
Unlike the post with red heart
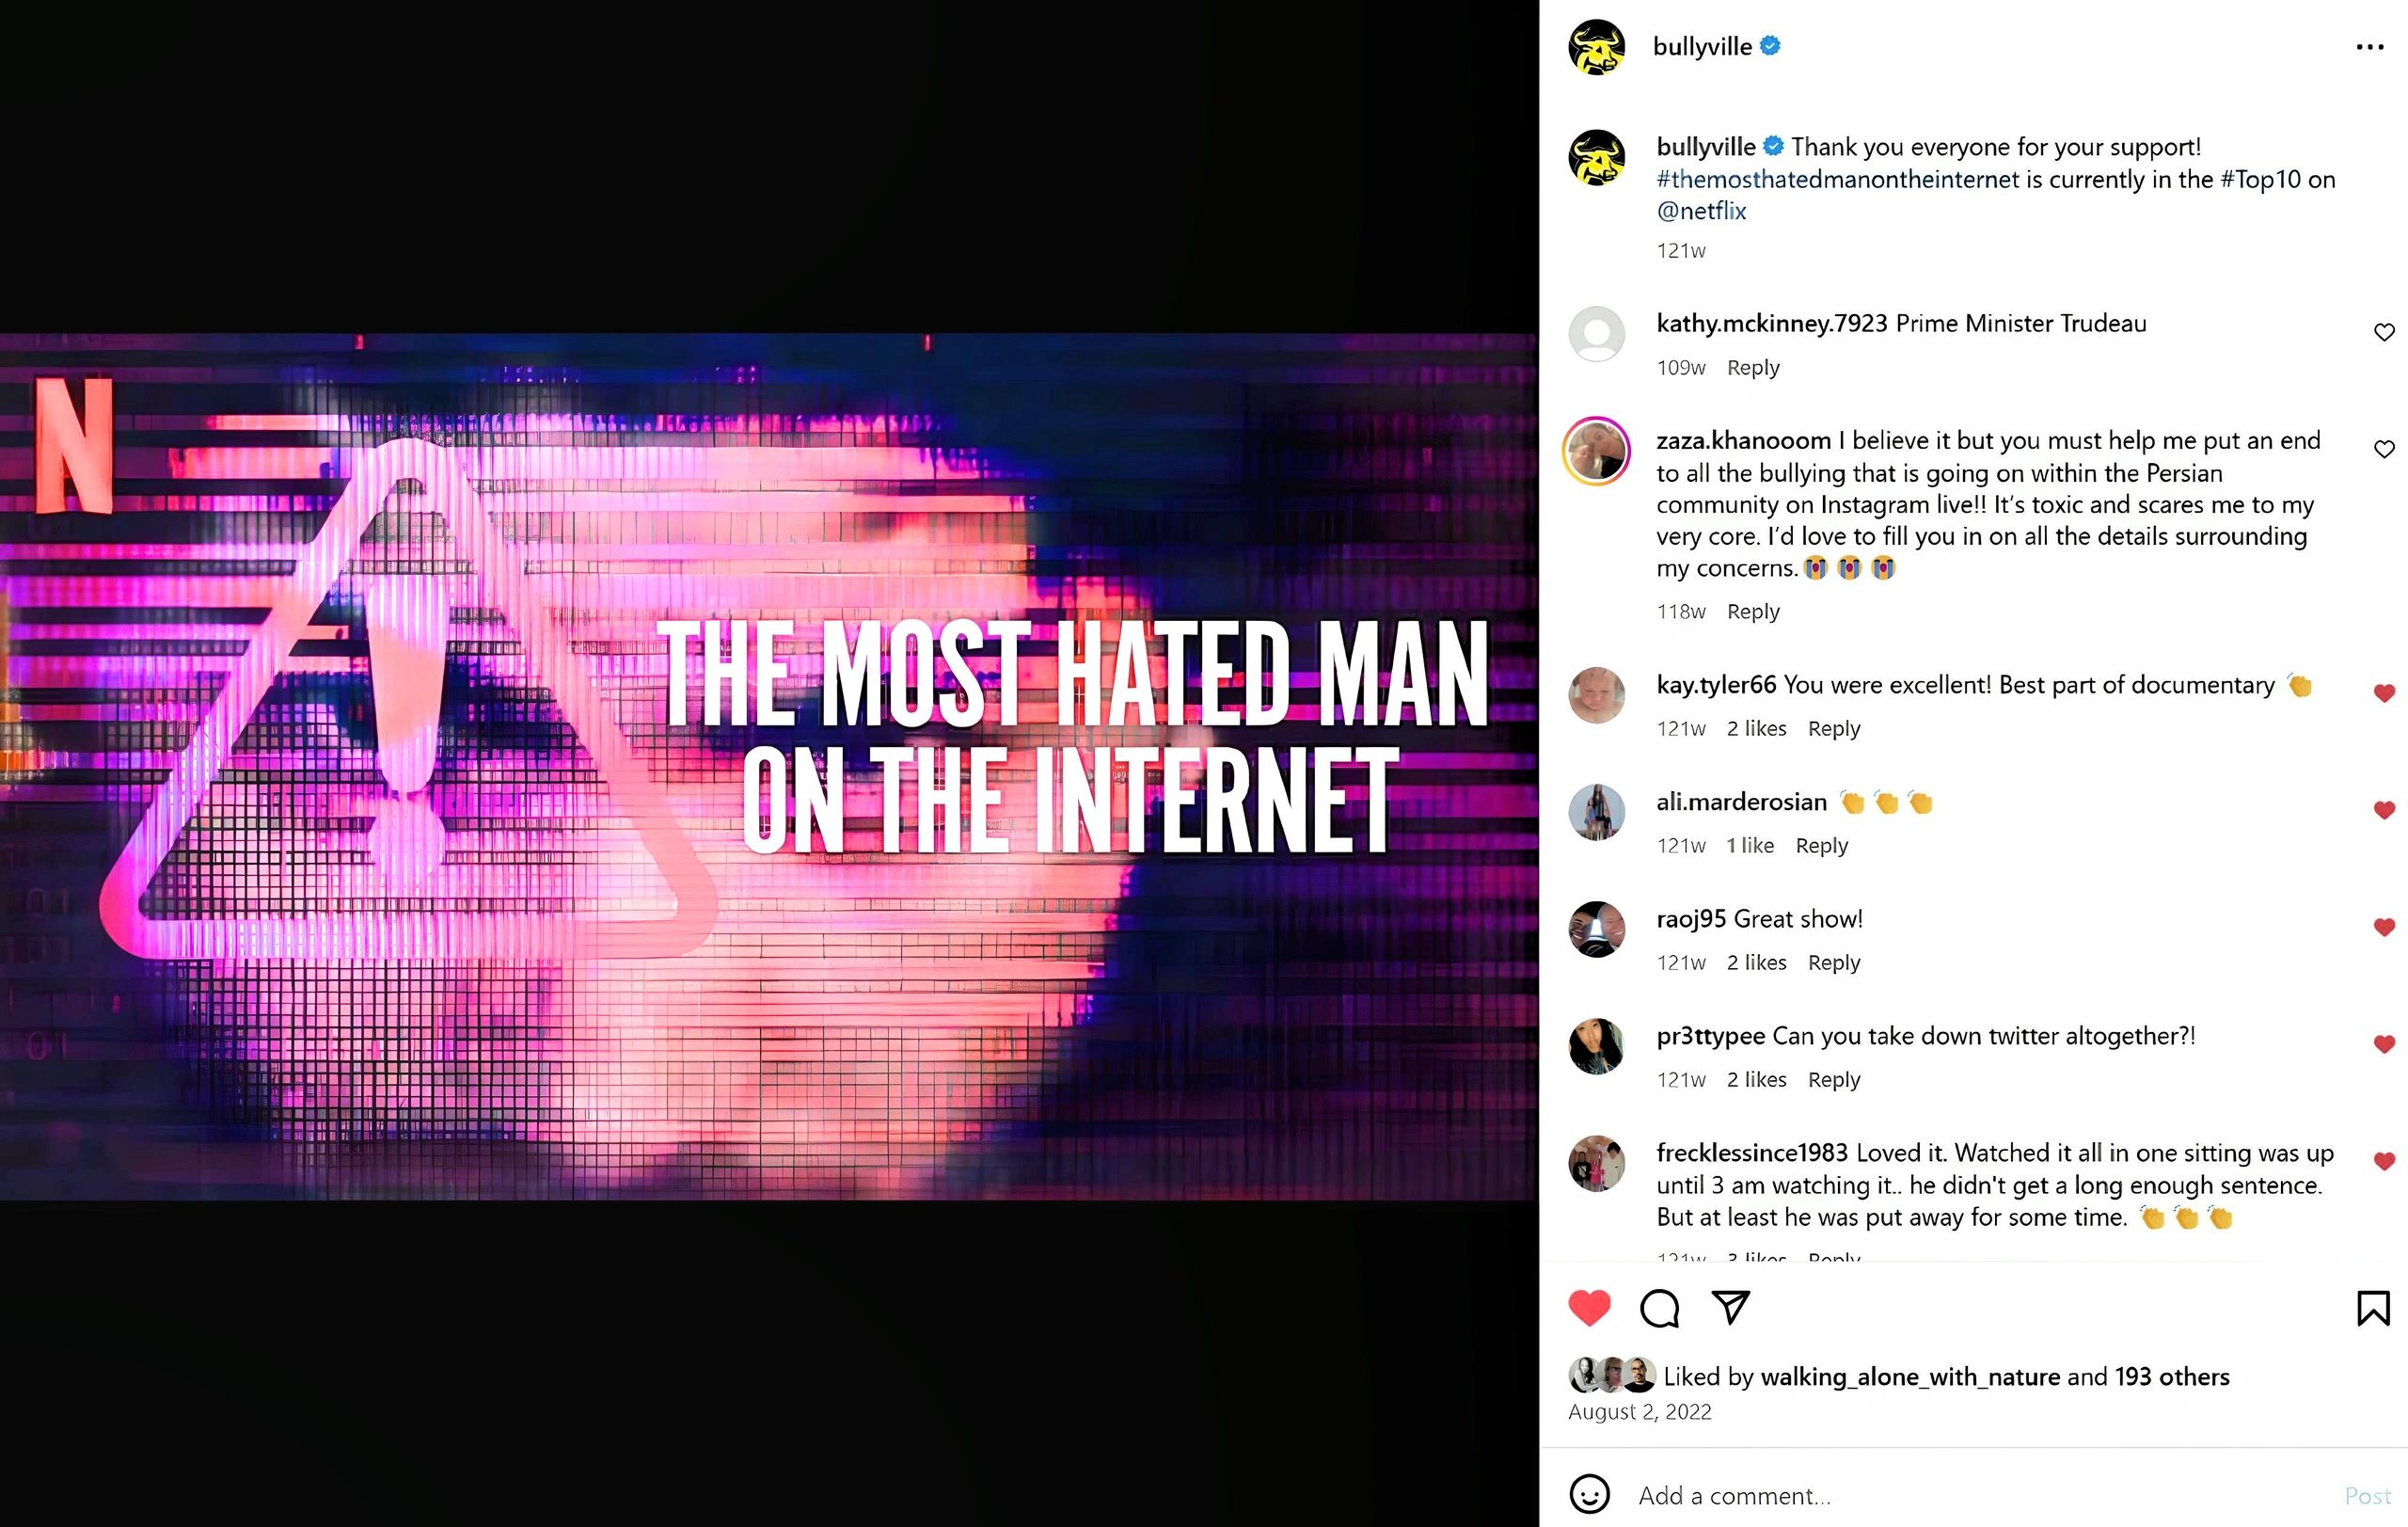click(x=1589, y=1308)
